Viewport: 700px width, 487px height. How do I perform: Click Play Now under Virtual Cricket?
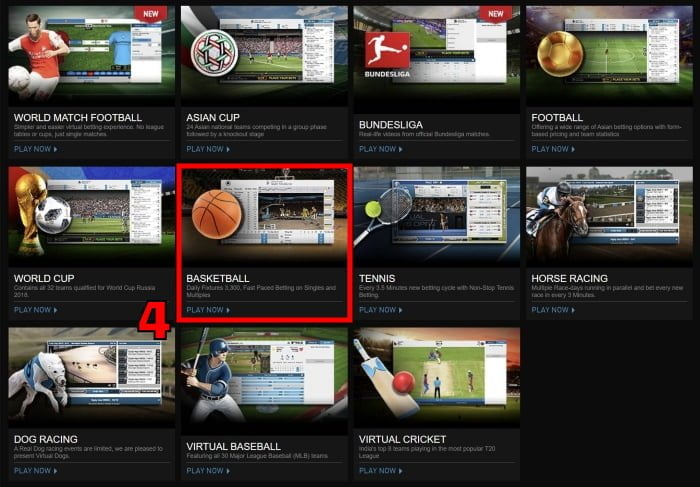point(381,470)
